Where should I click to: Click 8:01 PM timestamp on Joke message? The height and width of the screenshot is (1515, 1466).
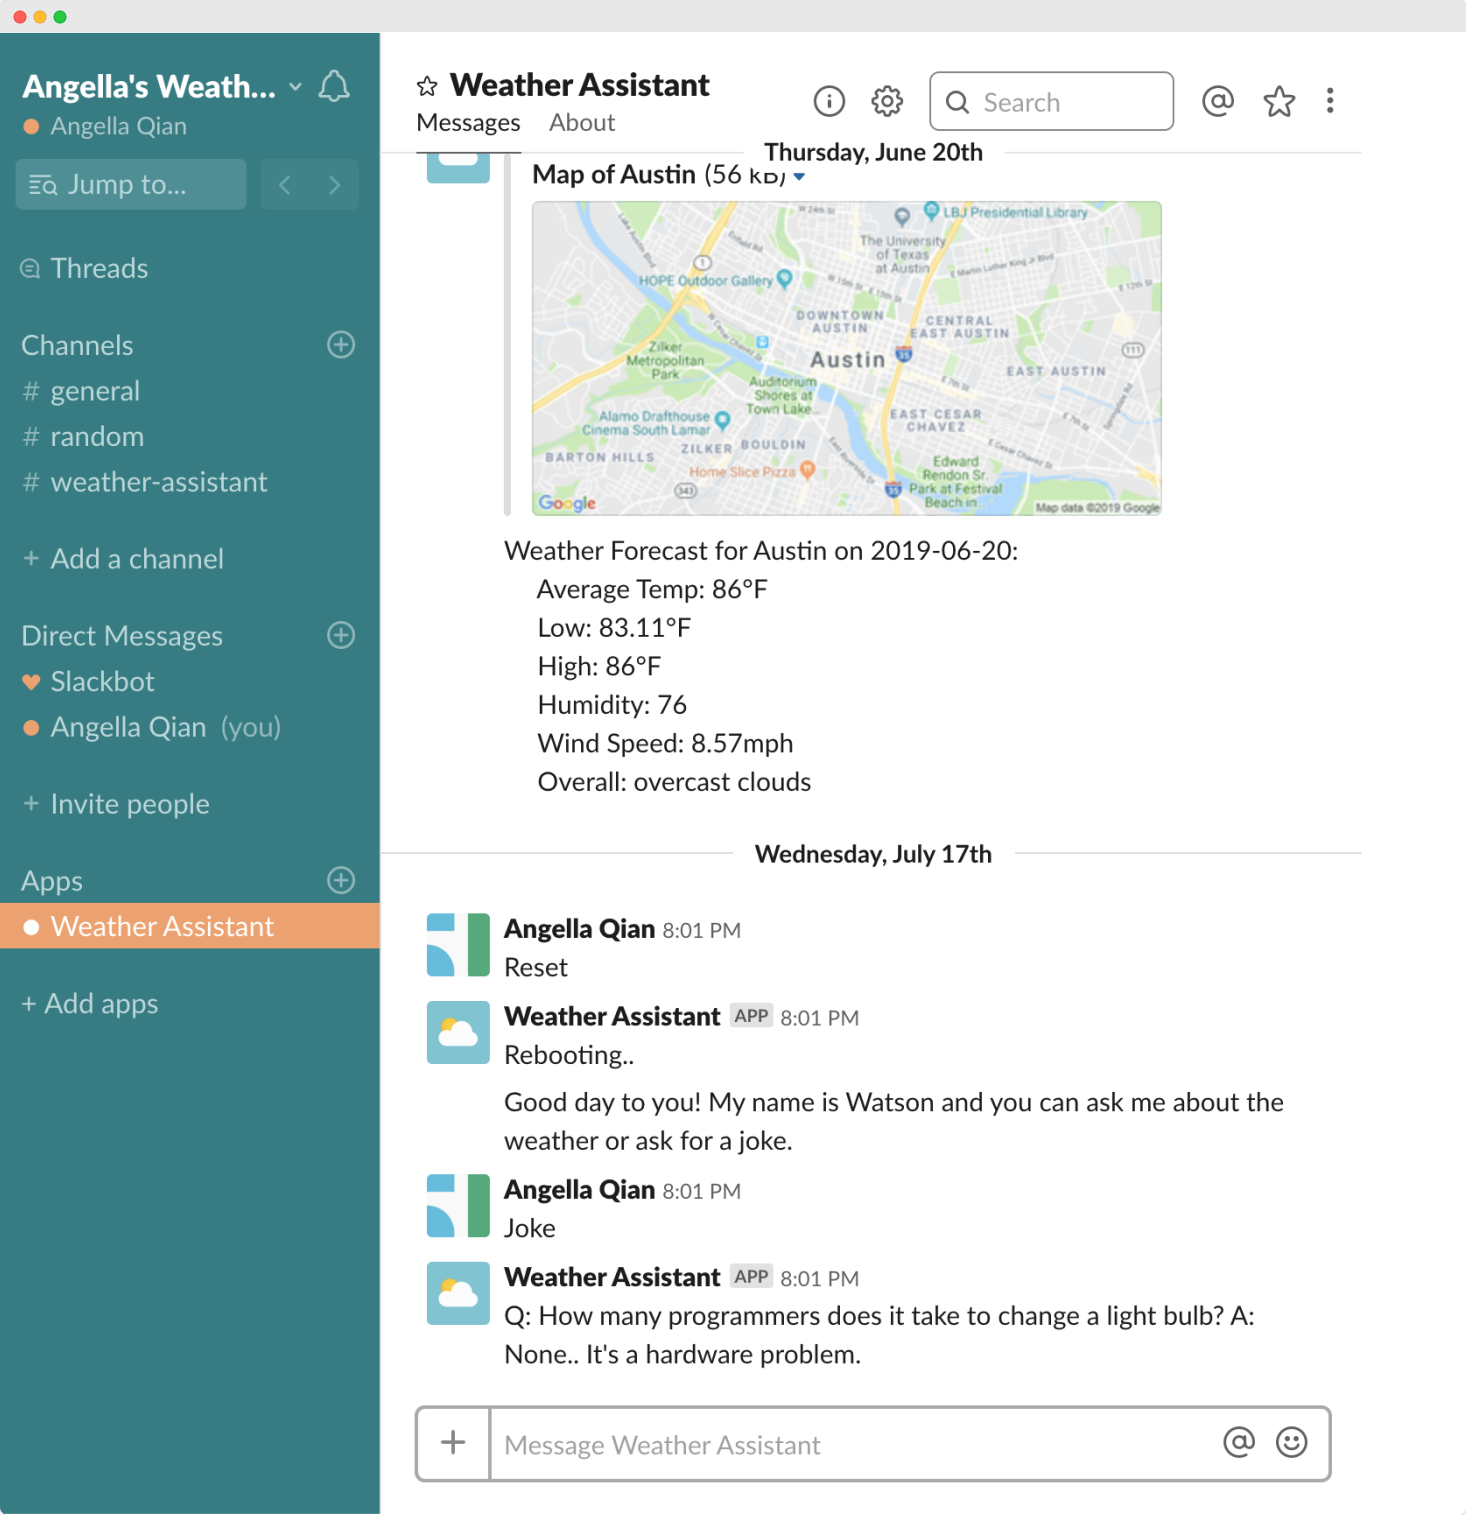(x=701, y=1191)
